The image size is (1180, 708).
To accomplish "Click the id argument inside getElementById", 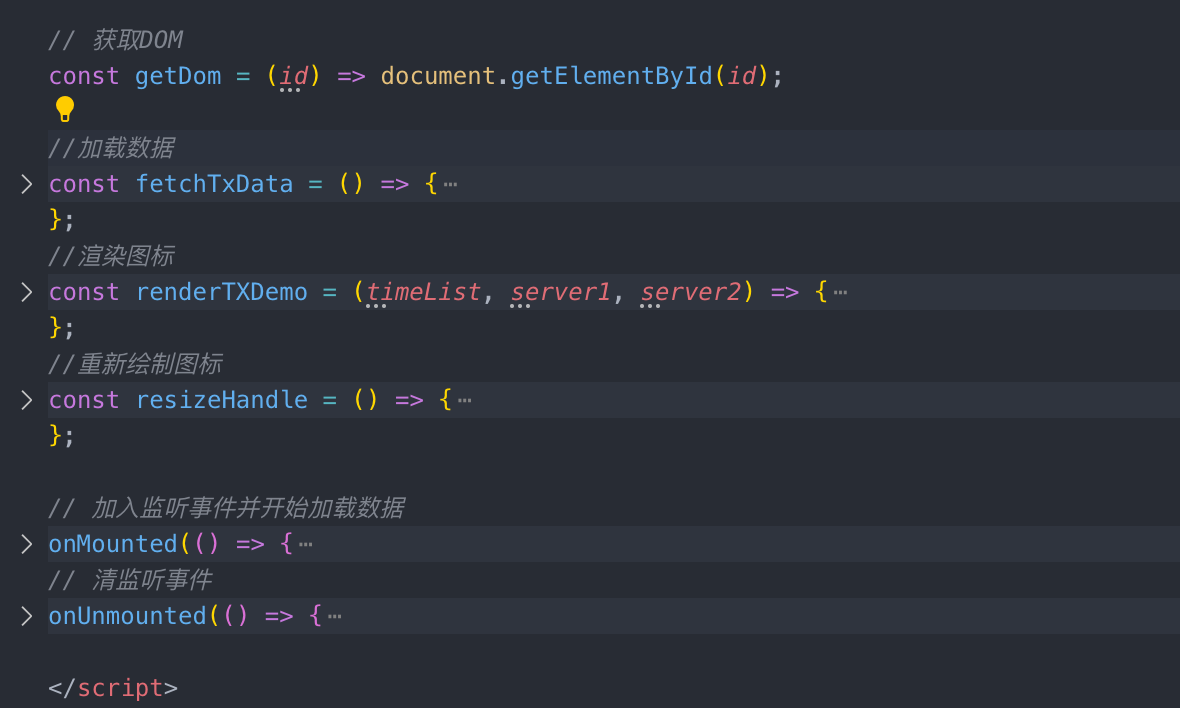I will point(742,76).
